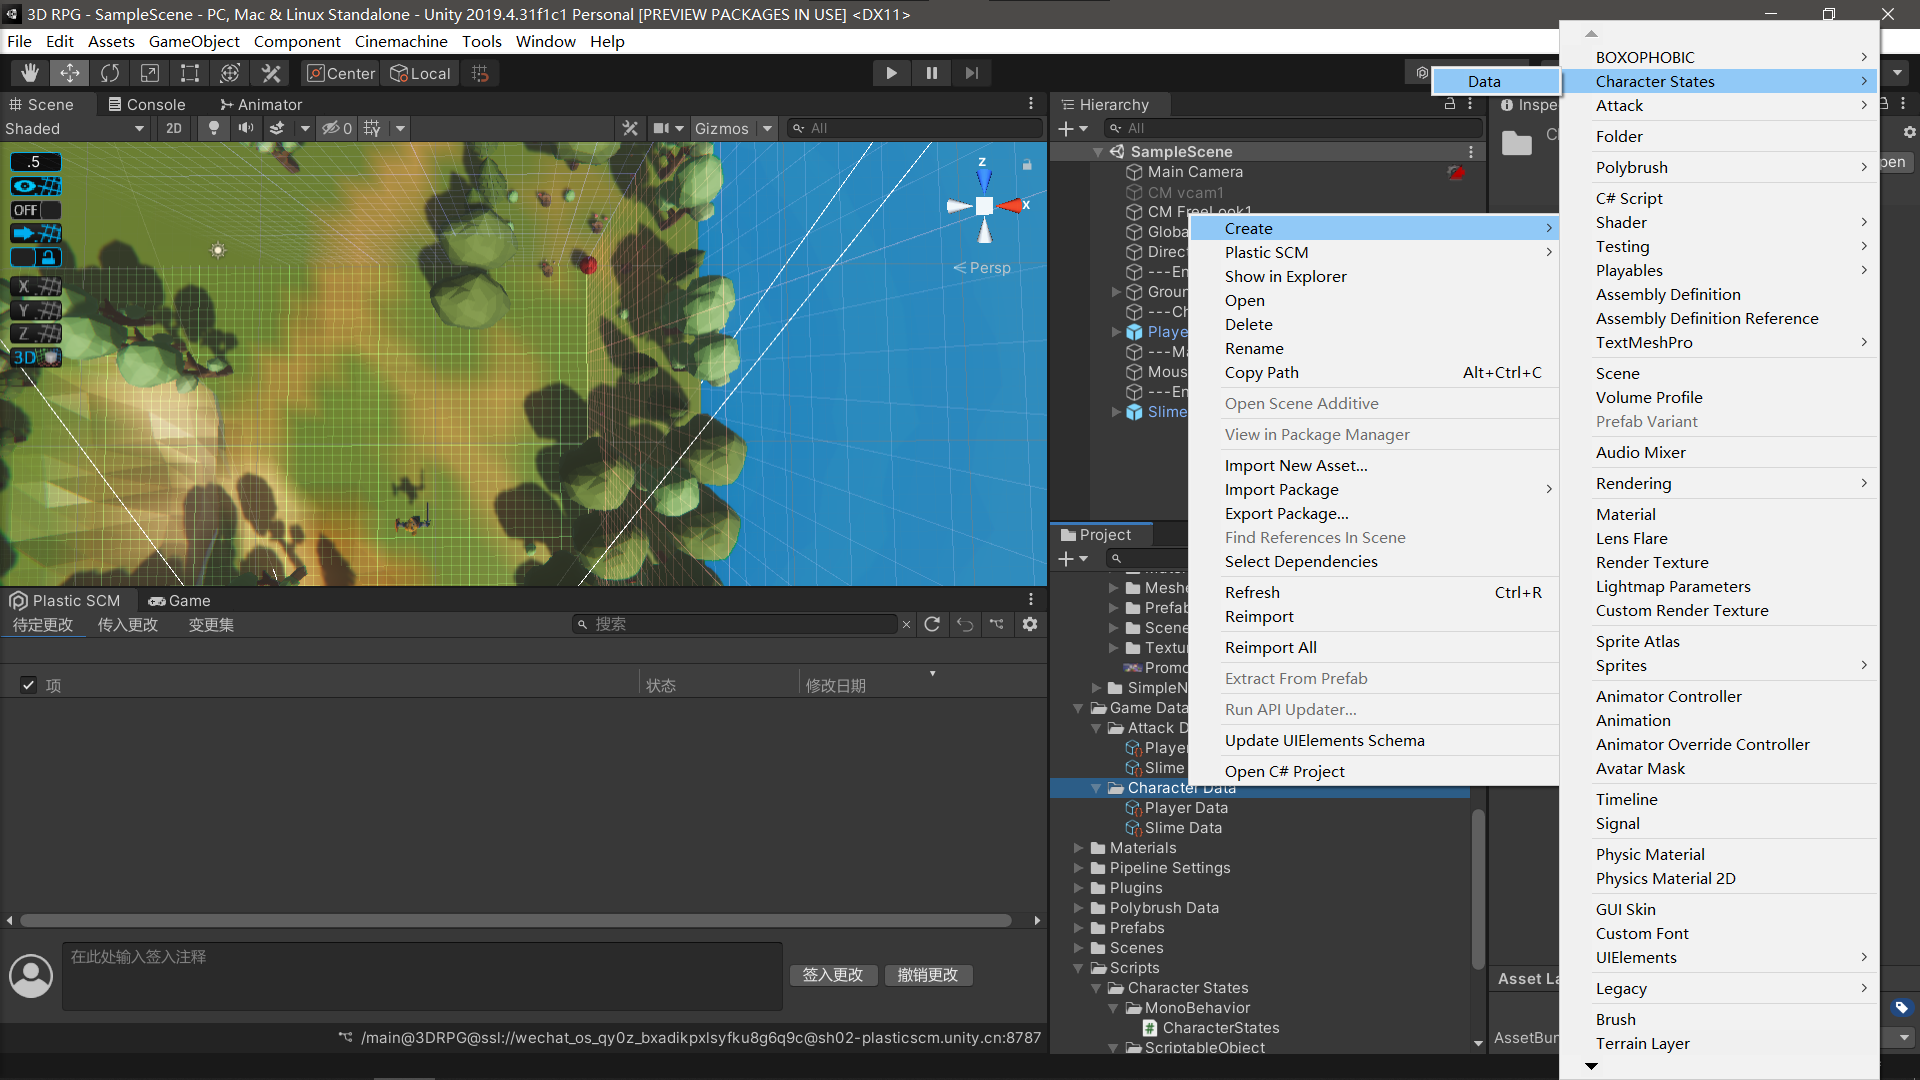Open Plastic SCM settings gear
The height and width of the screenshot is (1080, 1920).
click(x=1029, y=624)
